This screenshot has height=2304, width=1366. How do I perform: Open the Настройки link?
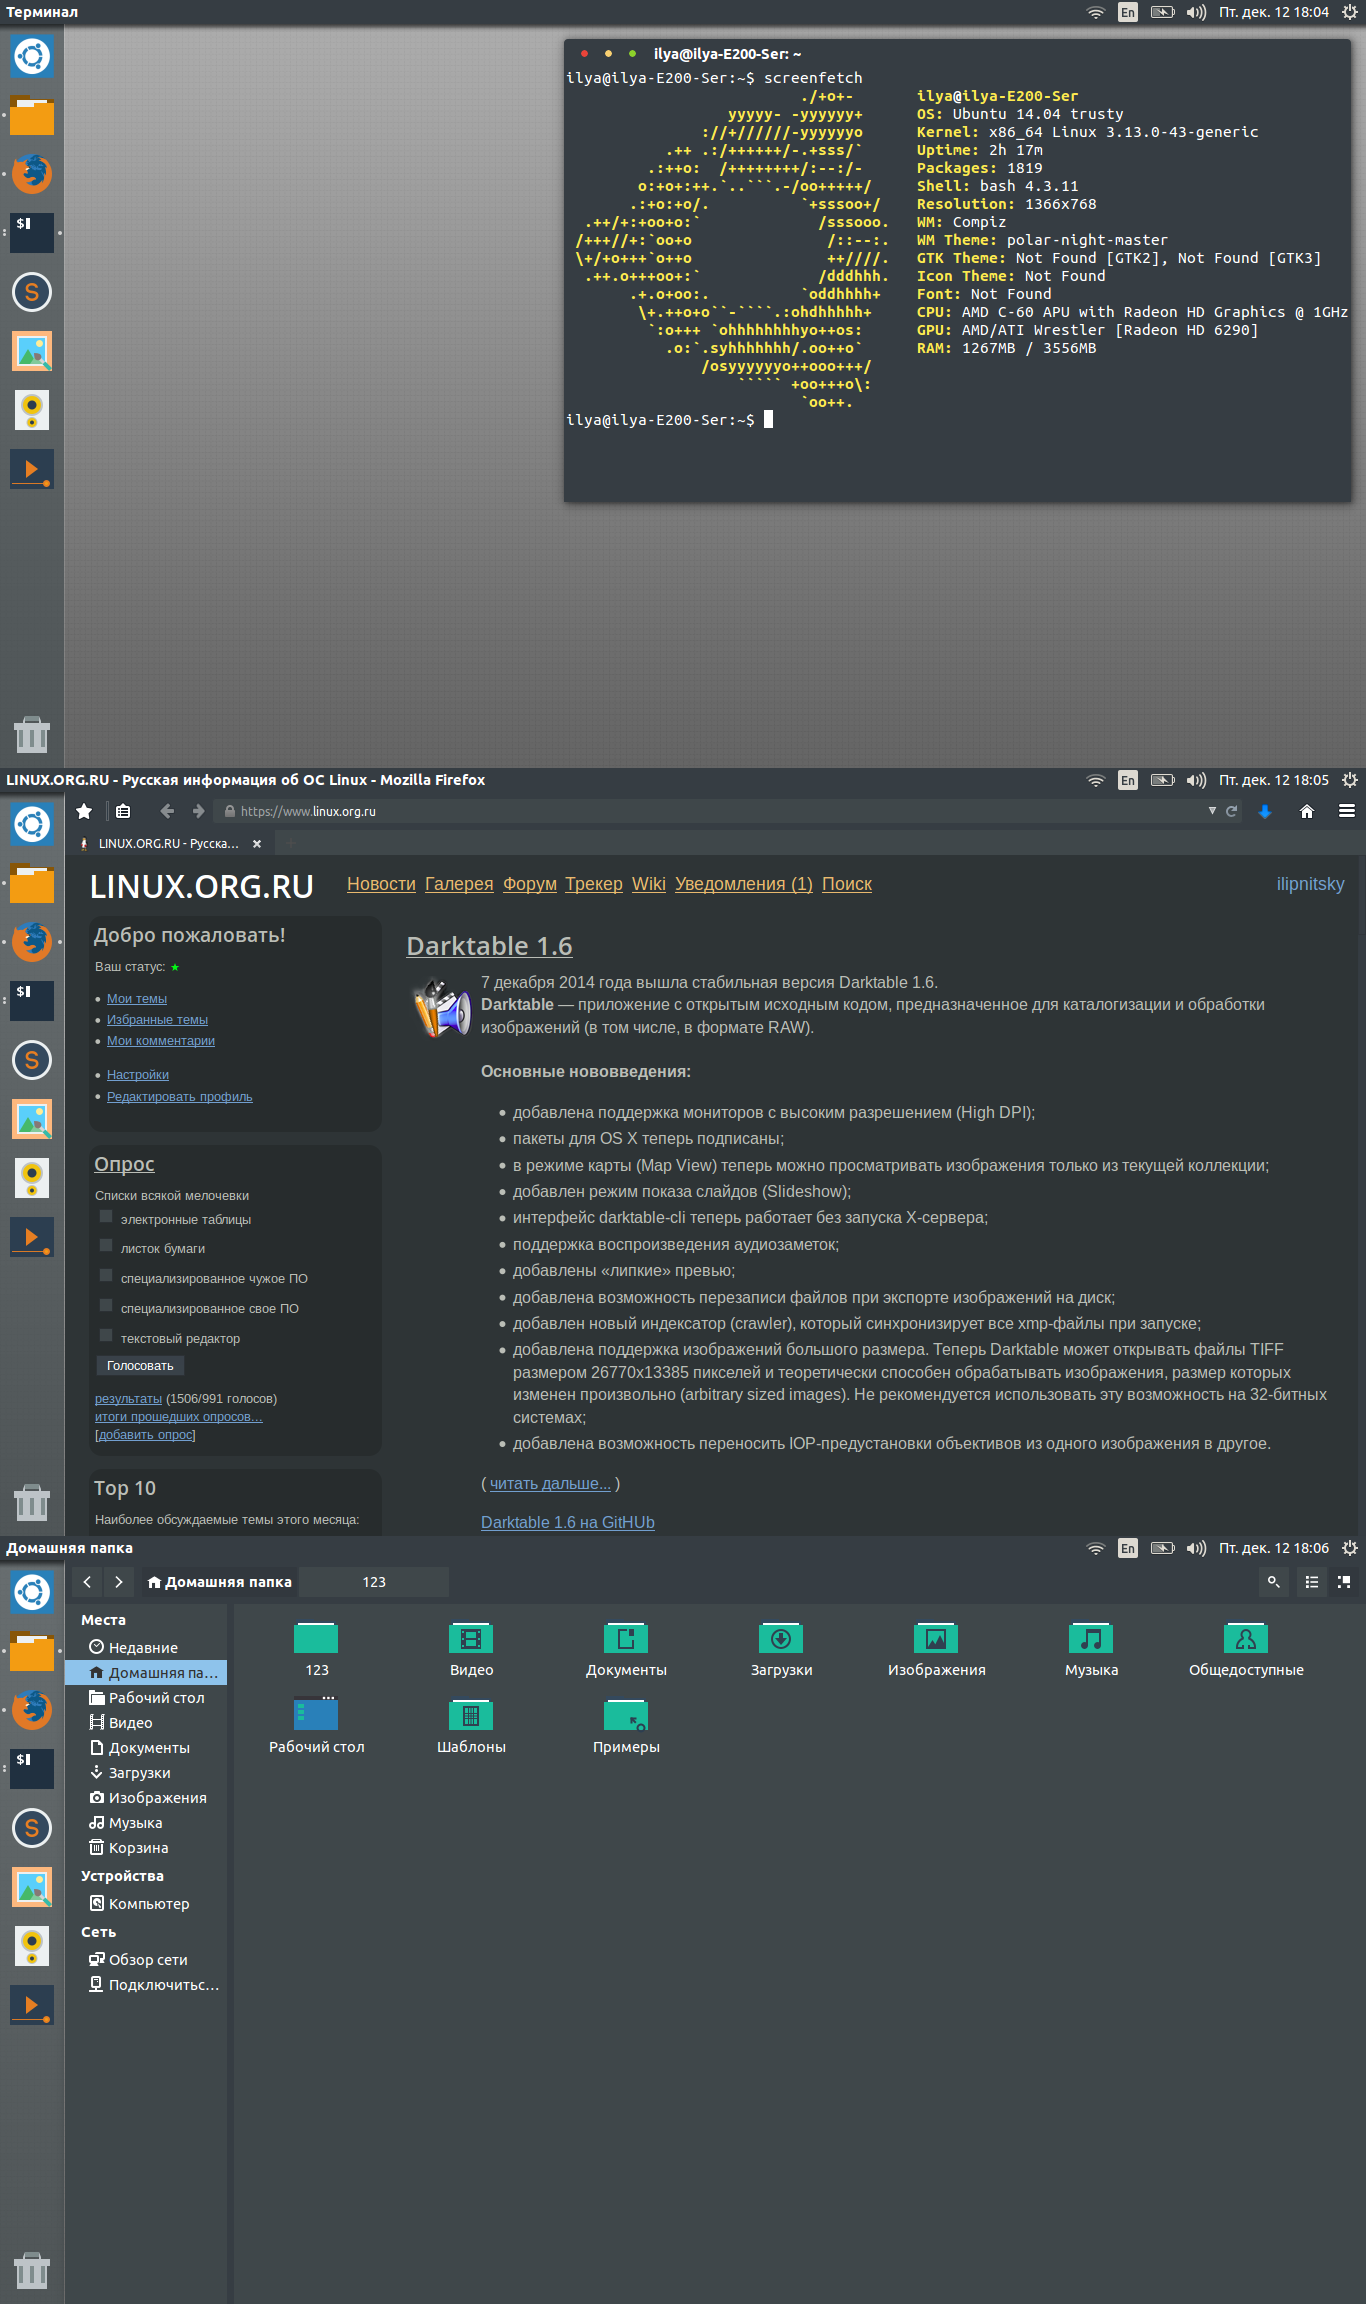(138, 1074)
